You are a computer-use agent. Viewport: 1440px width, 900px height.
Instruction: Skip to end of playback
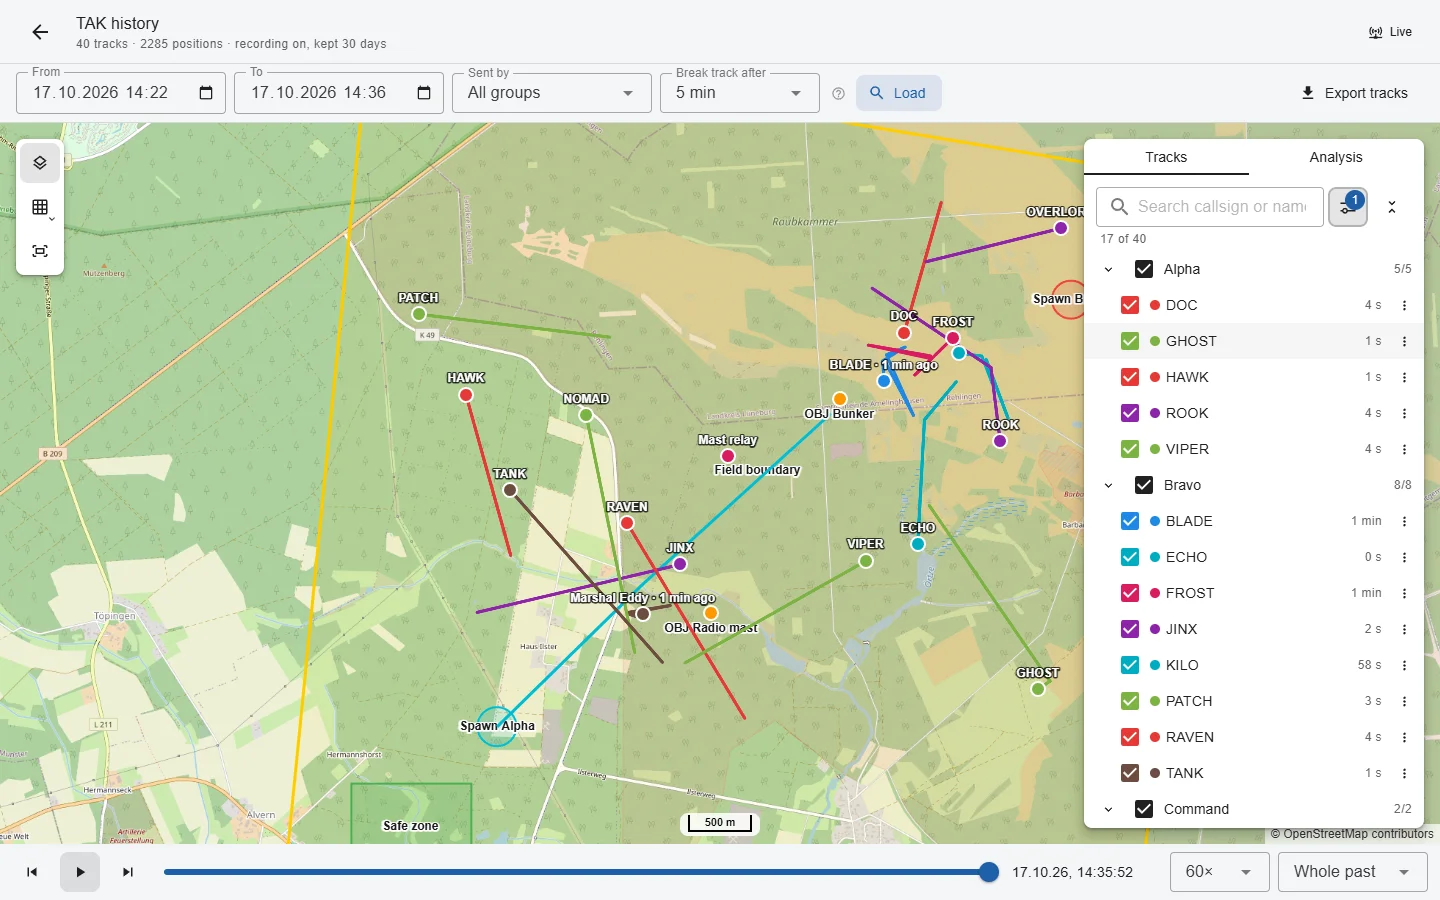click(x=128, y=872)
